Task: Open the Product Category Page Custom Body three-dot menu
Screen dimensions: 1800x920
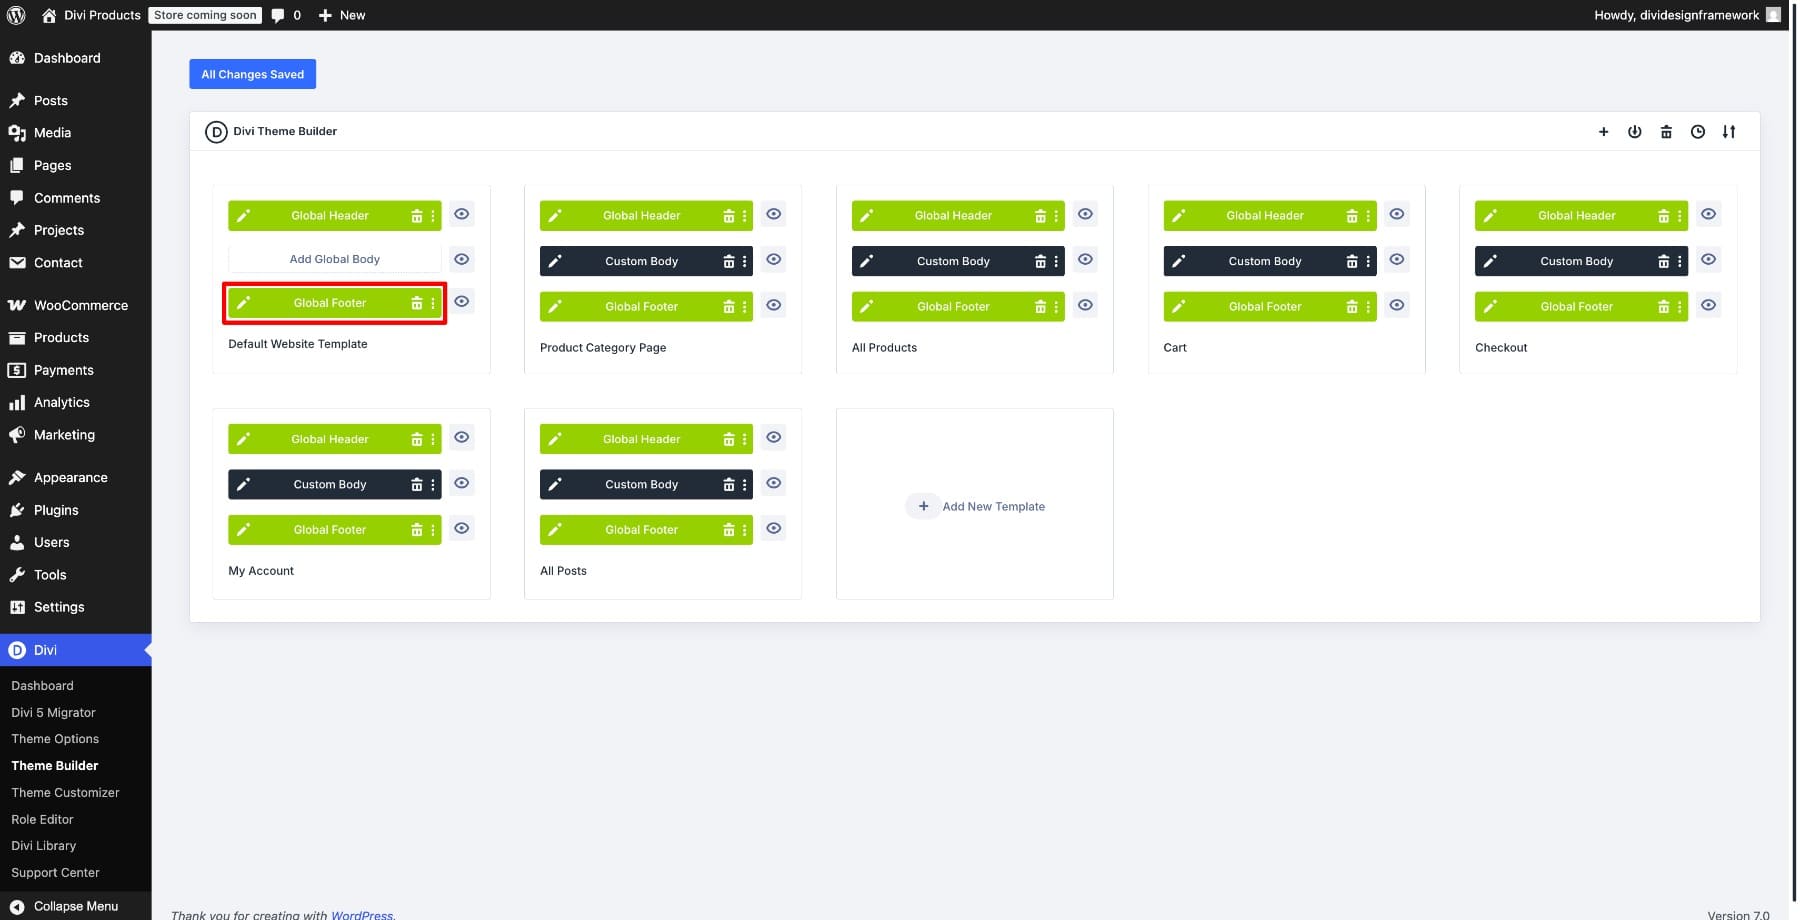Action: (x=745, y=261)
